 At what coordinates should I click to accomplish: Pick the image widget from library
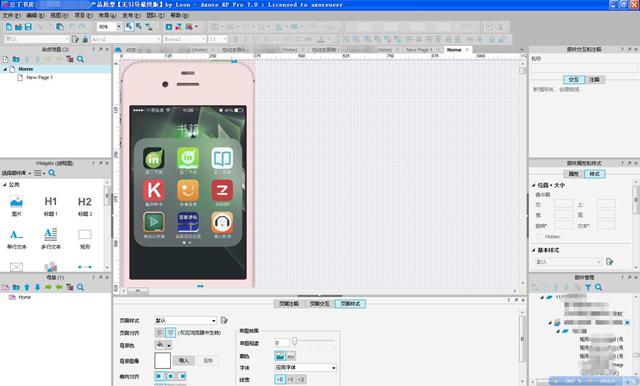click(x=16, y=206)
